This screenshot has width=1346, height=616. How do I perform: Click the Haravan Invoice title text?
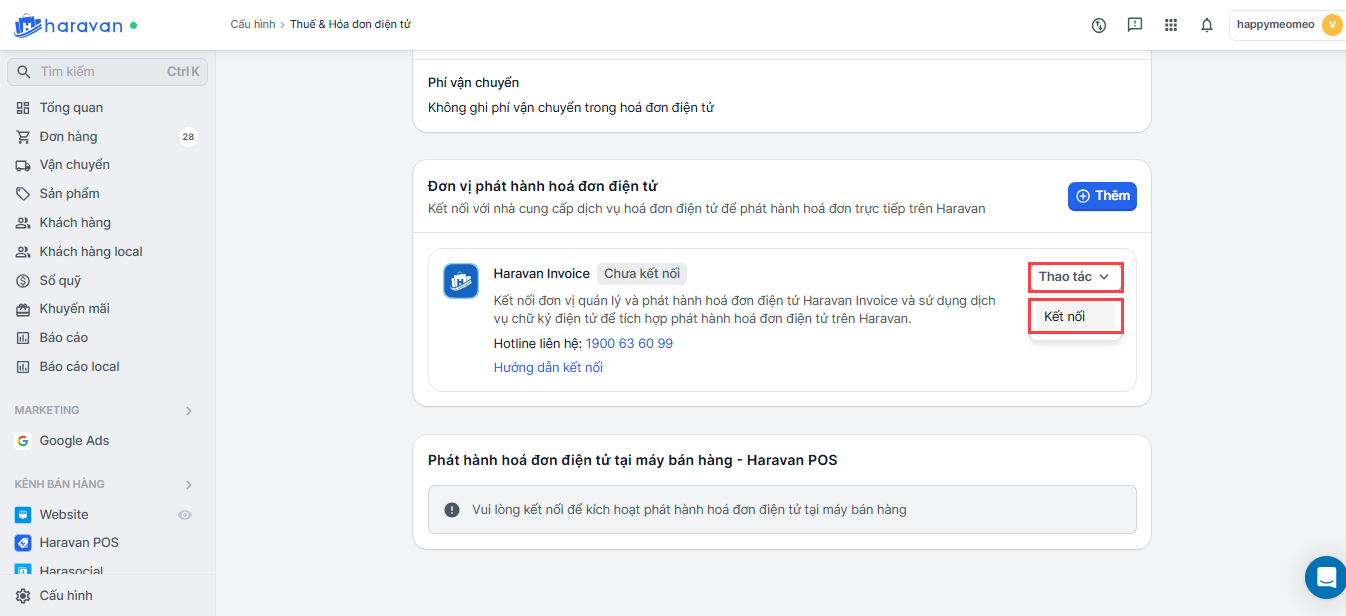542,274
